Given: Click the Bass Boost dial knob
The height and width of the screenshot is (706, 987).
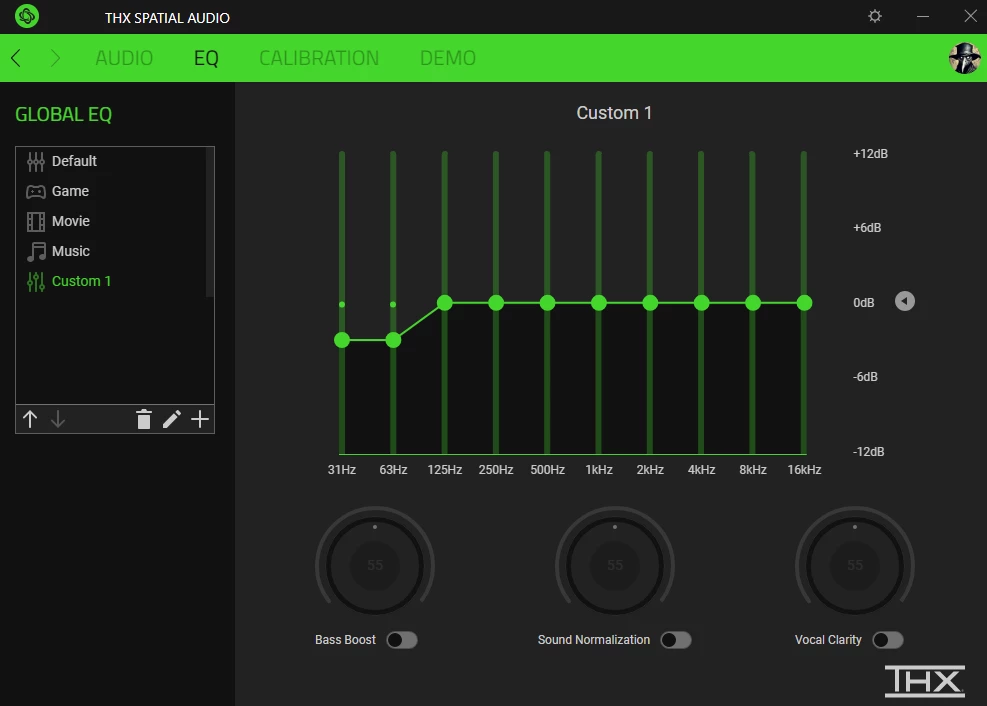Looking at the screenshot, I should click(x=375, y=565).
